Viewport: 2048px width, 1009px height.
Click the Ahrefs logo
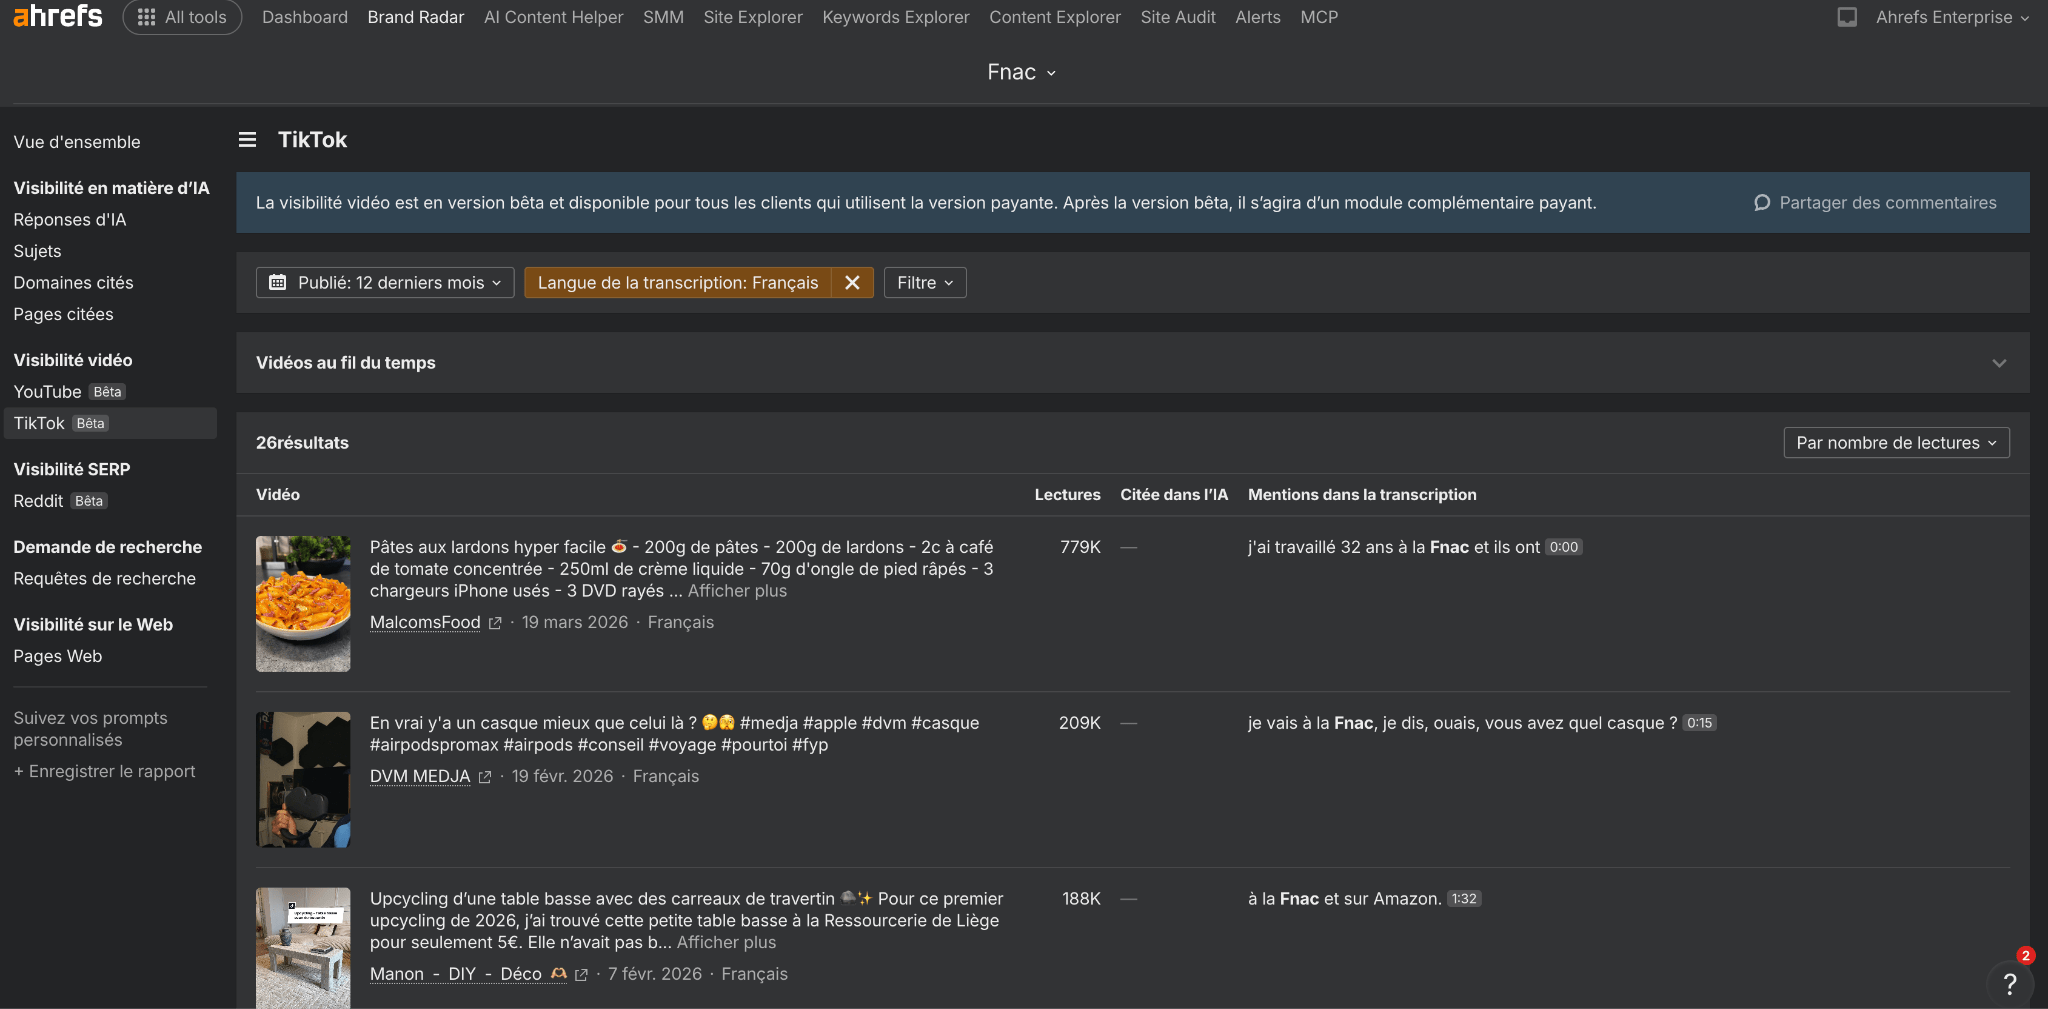57,16
